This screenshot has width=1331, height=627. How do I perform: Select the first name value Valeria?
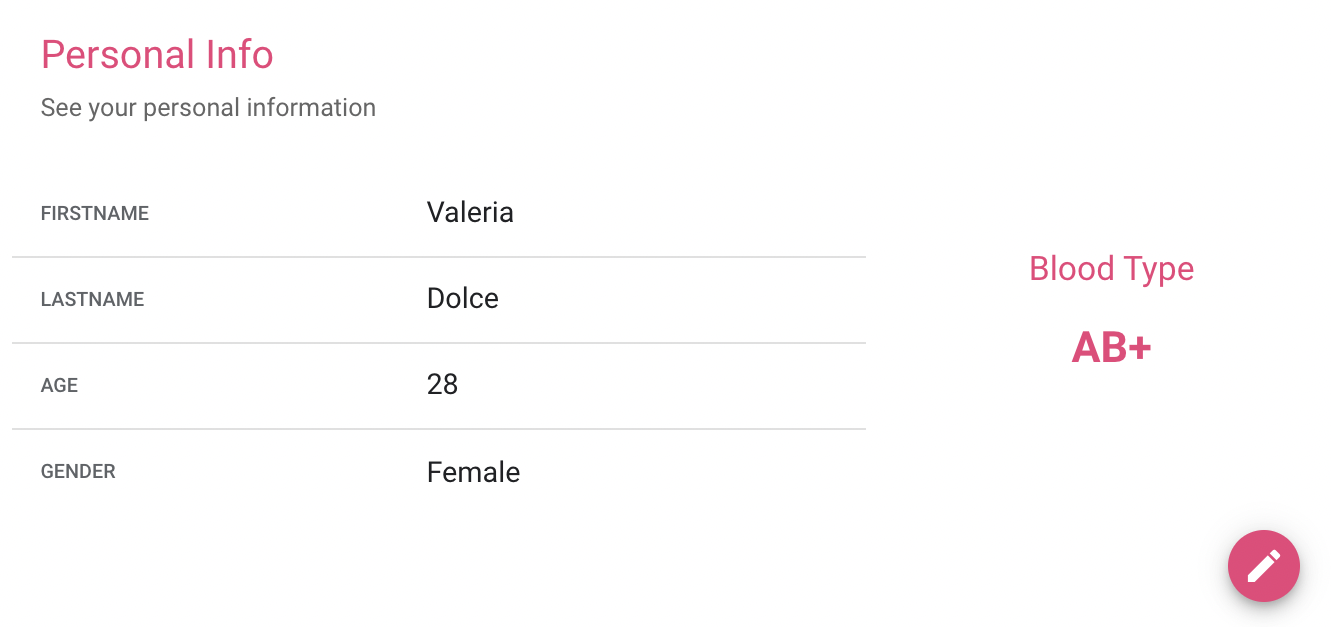coord(470,213)
